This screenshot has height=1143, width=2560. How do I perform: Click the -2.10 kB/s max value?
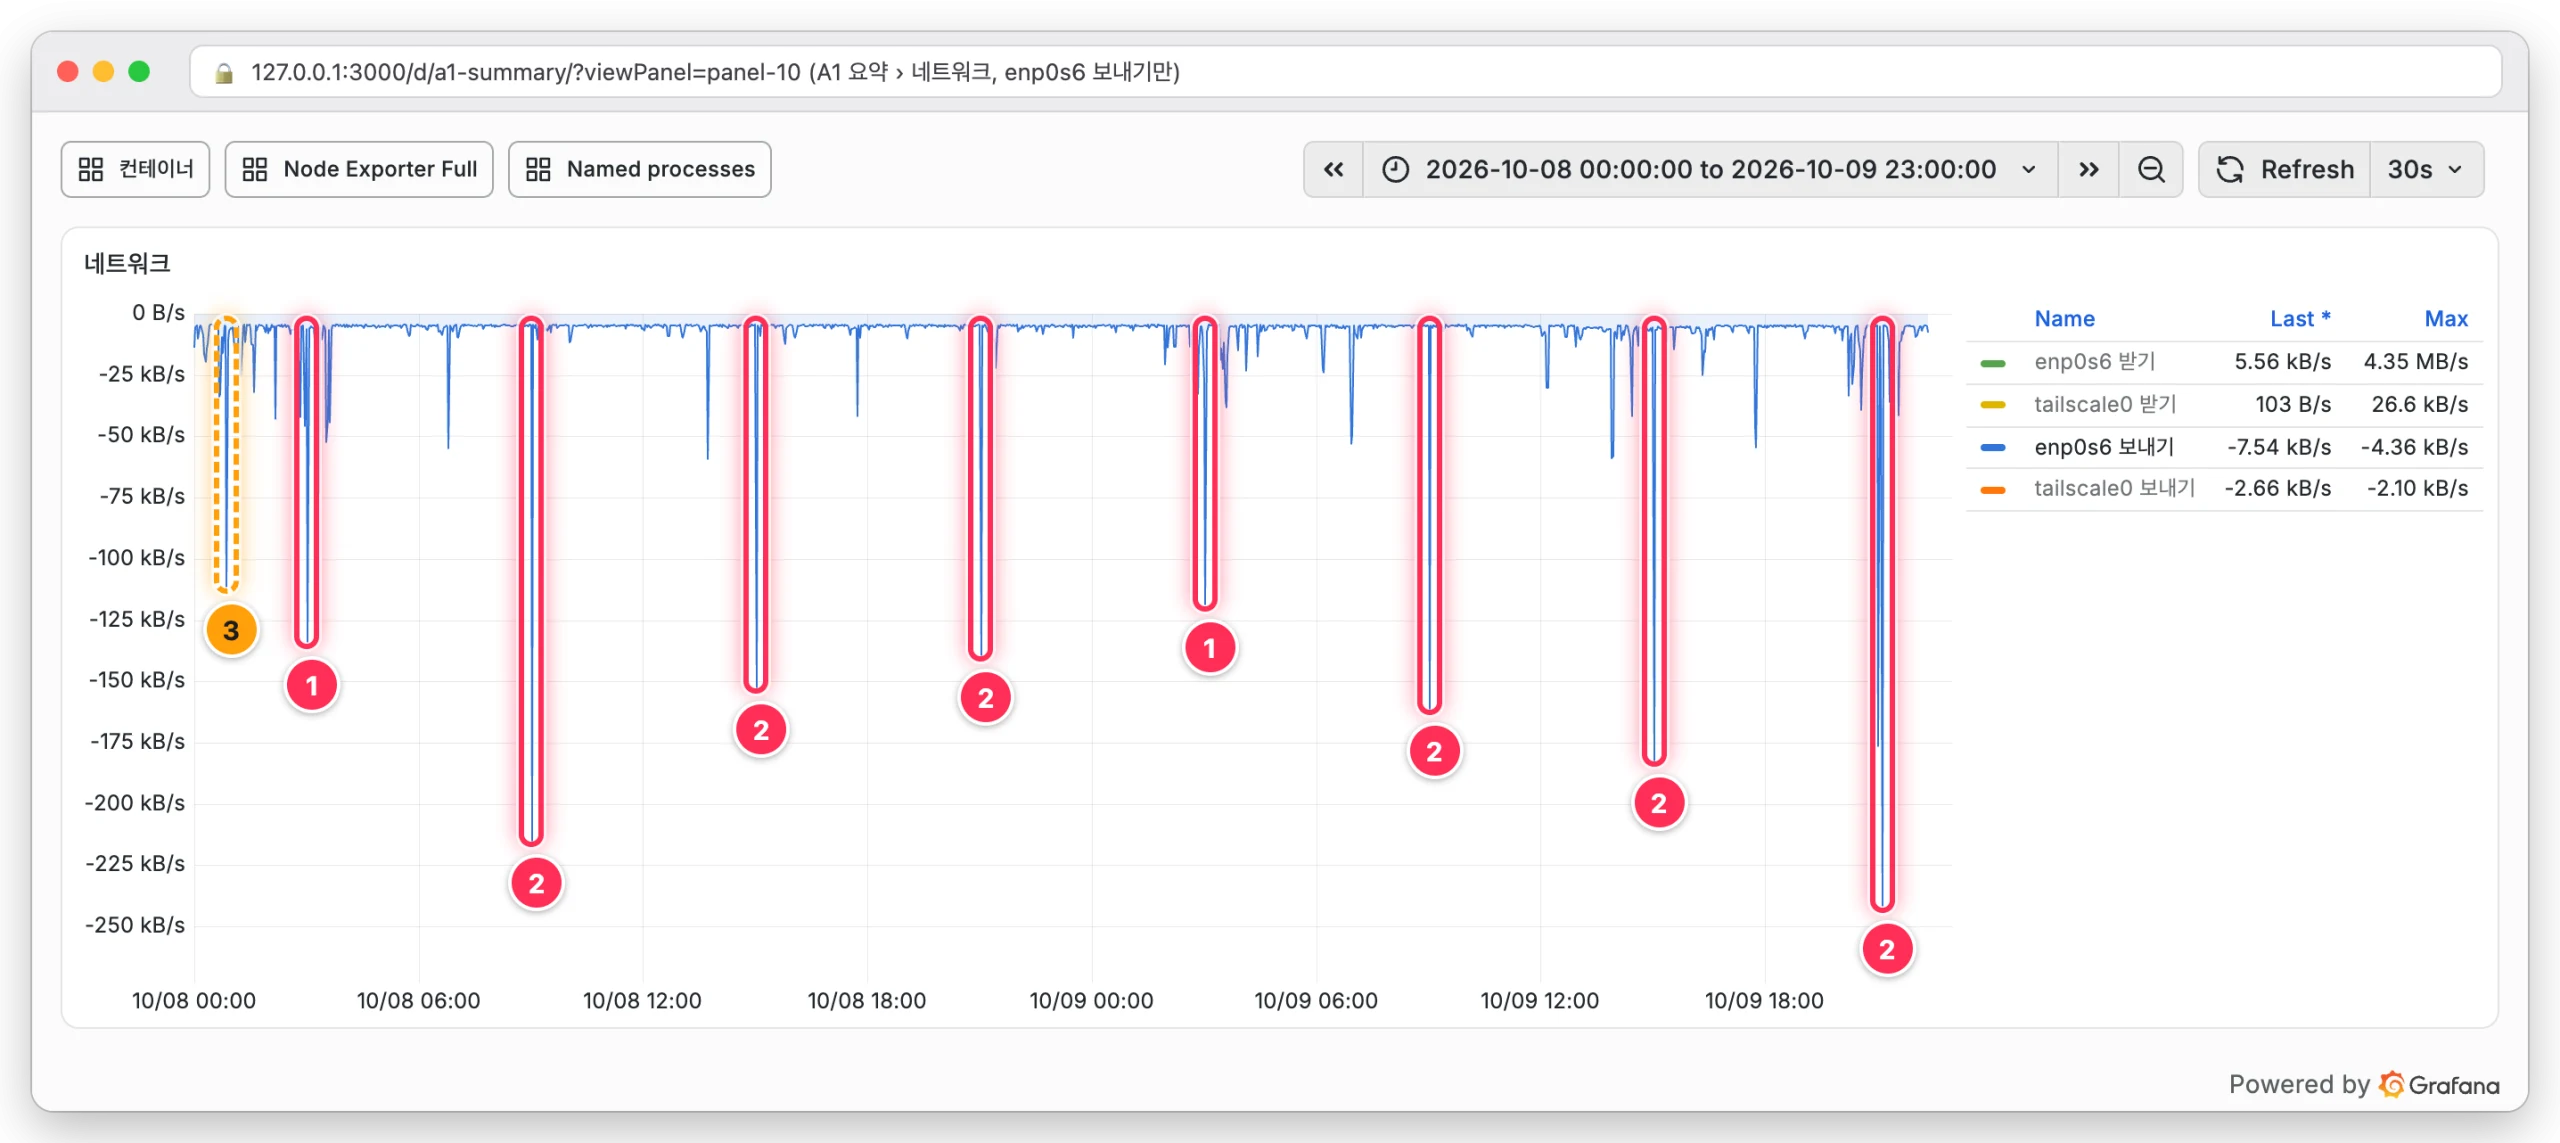(2417, 488)
